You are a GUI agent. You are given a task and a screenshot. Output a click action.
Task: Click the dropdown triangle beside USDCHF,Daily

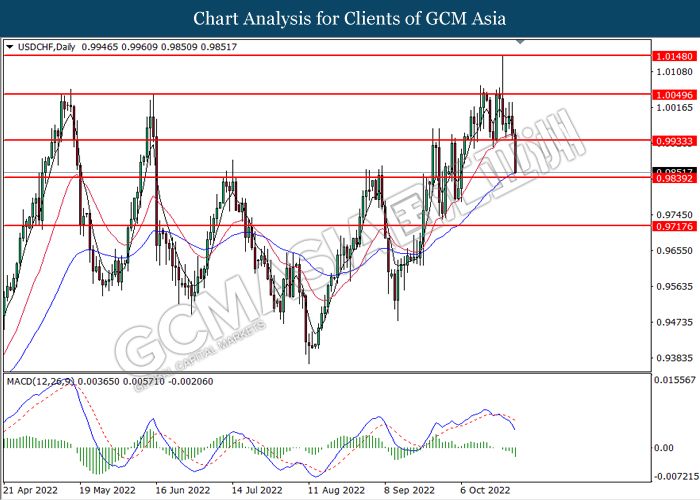10,47
